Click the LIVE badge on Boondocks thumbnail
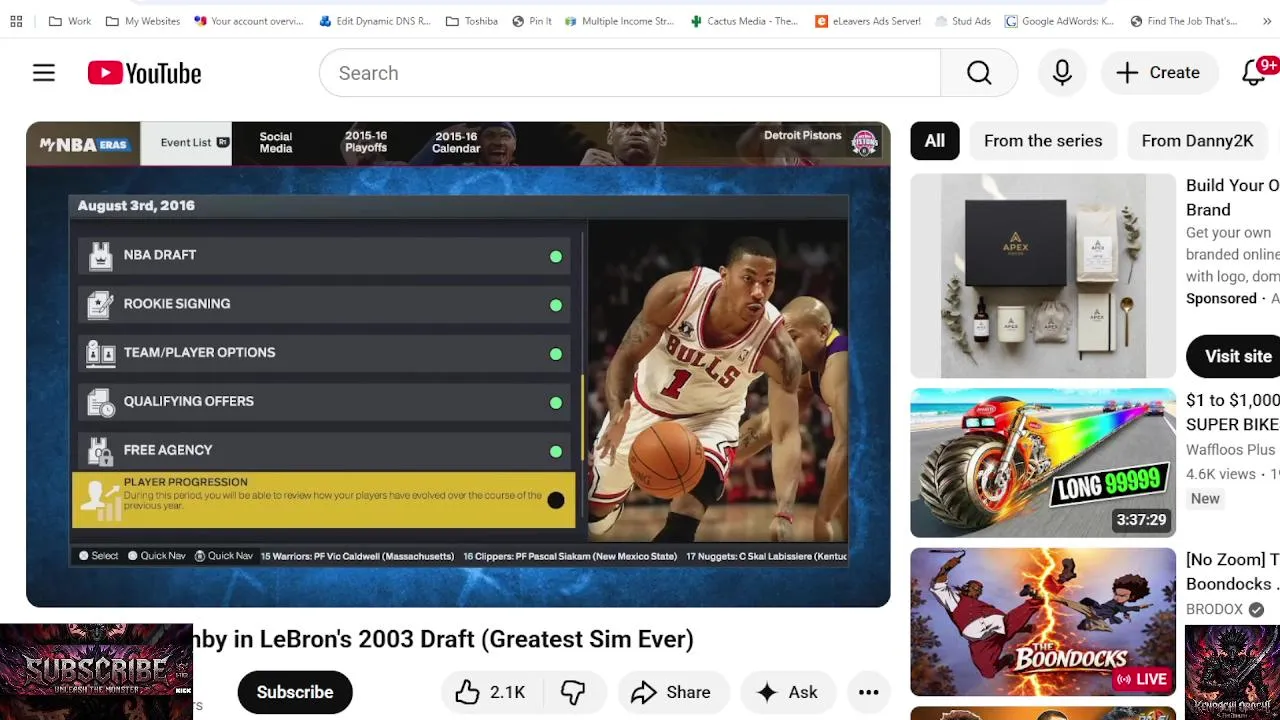Screen dimensions: 1280x720 (x=1141, y=679)
